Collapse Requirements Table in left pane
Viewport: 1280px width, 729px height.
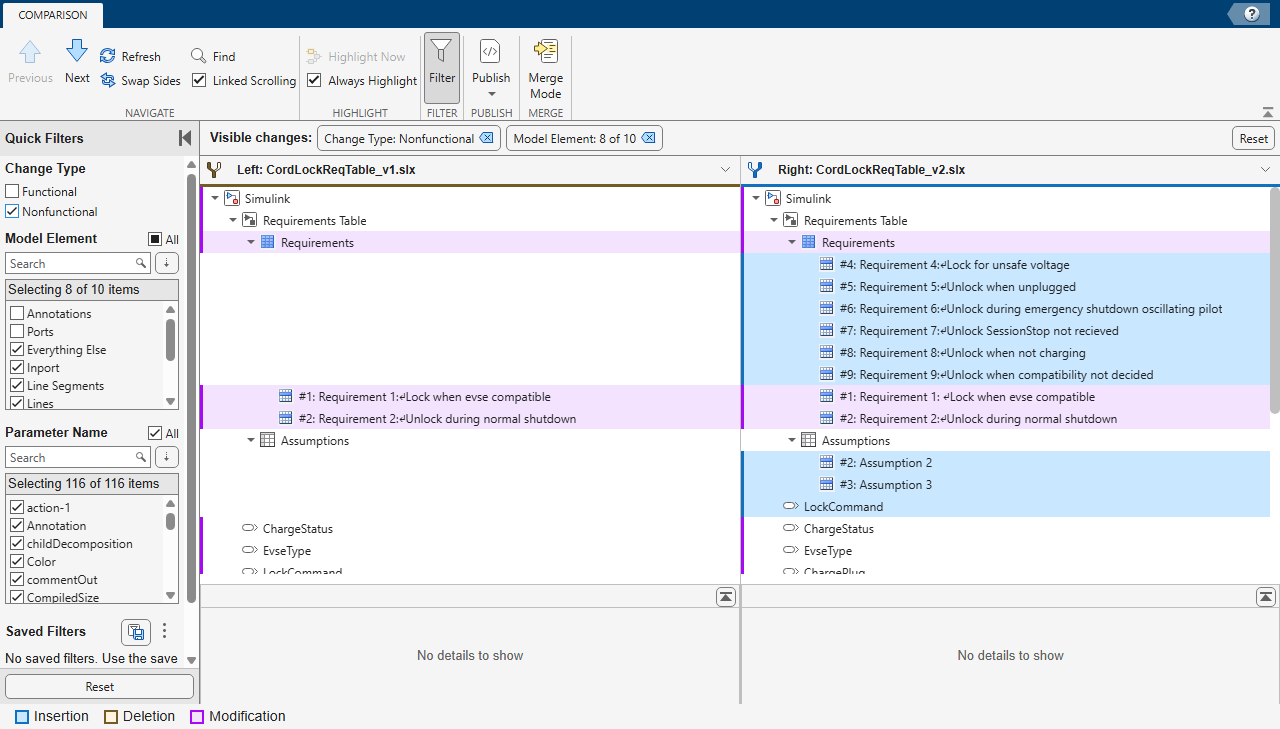(233, 221)
